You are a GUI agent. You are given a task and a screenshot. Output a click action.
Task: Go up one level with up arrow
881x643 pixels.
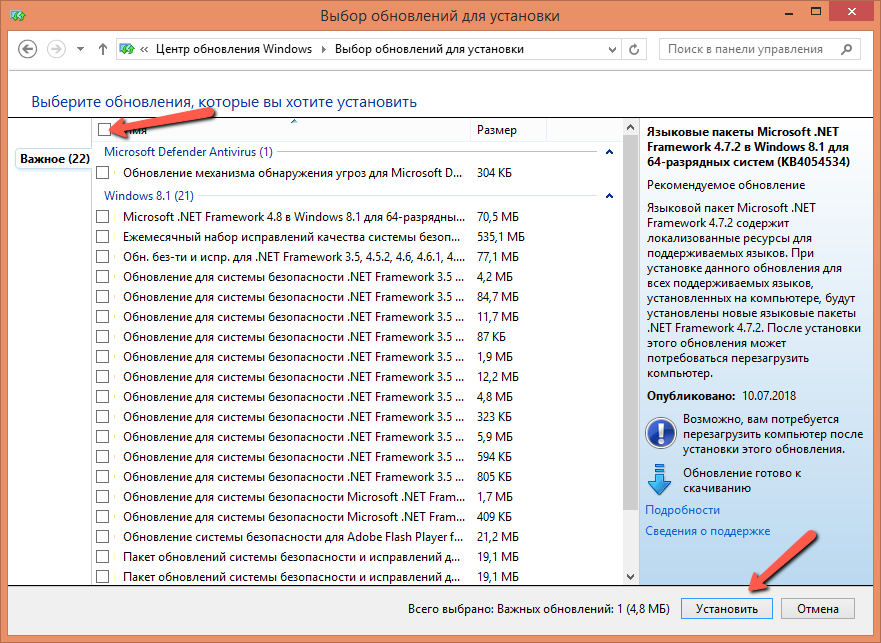pyautogui.click(x=102, y=49)
